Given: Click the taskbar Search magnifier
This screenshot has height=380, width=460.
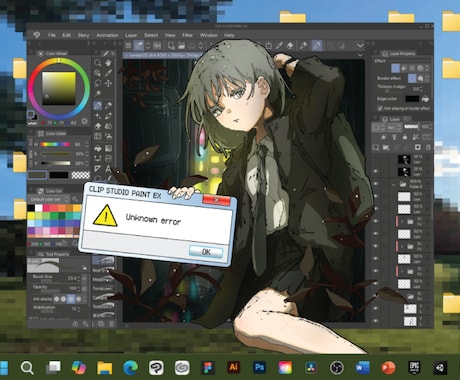Looking at the screenshot, I should pos(27,368).
